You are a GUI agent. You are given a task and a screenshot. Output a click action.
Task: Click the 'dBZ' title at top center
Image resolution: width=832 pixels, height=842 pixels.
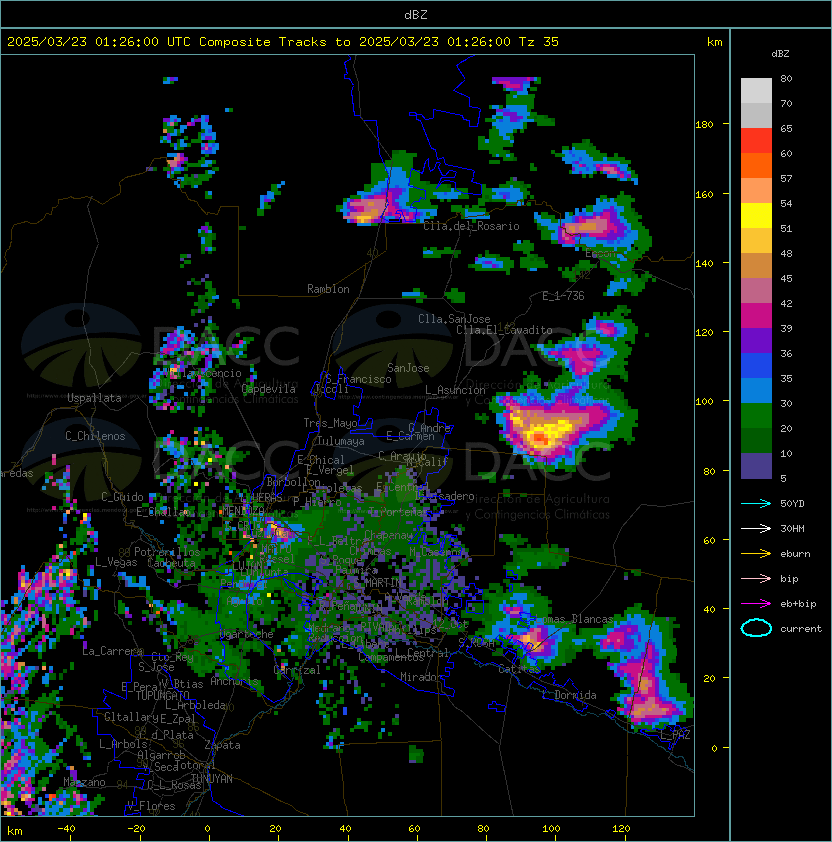coord(416,14)
